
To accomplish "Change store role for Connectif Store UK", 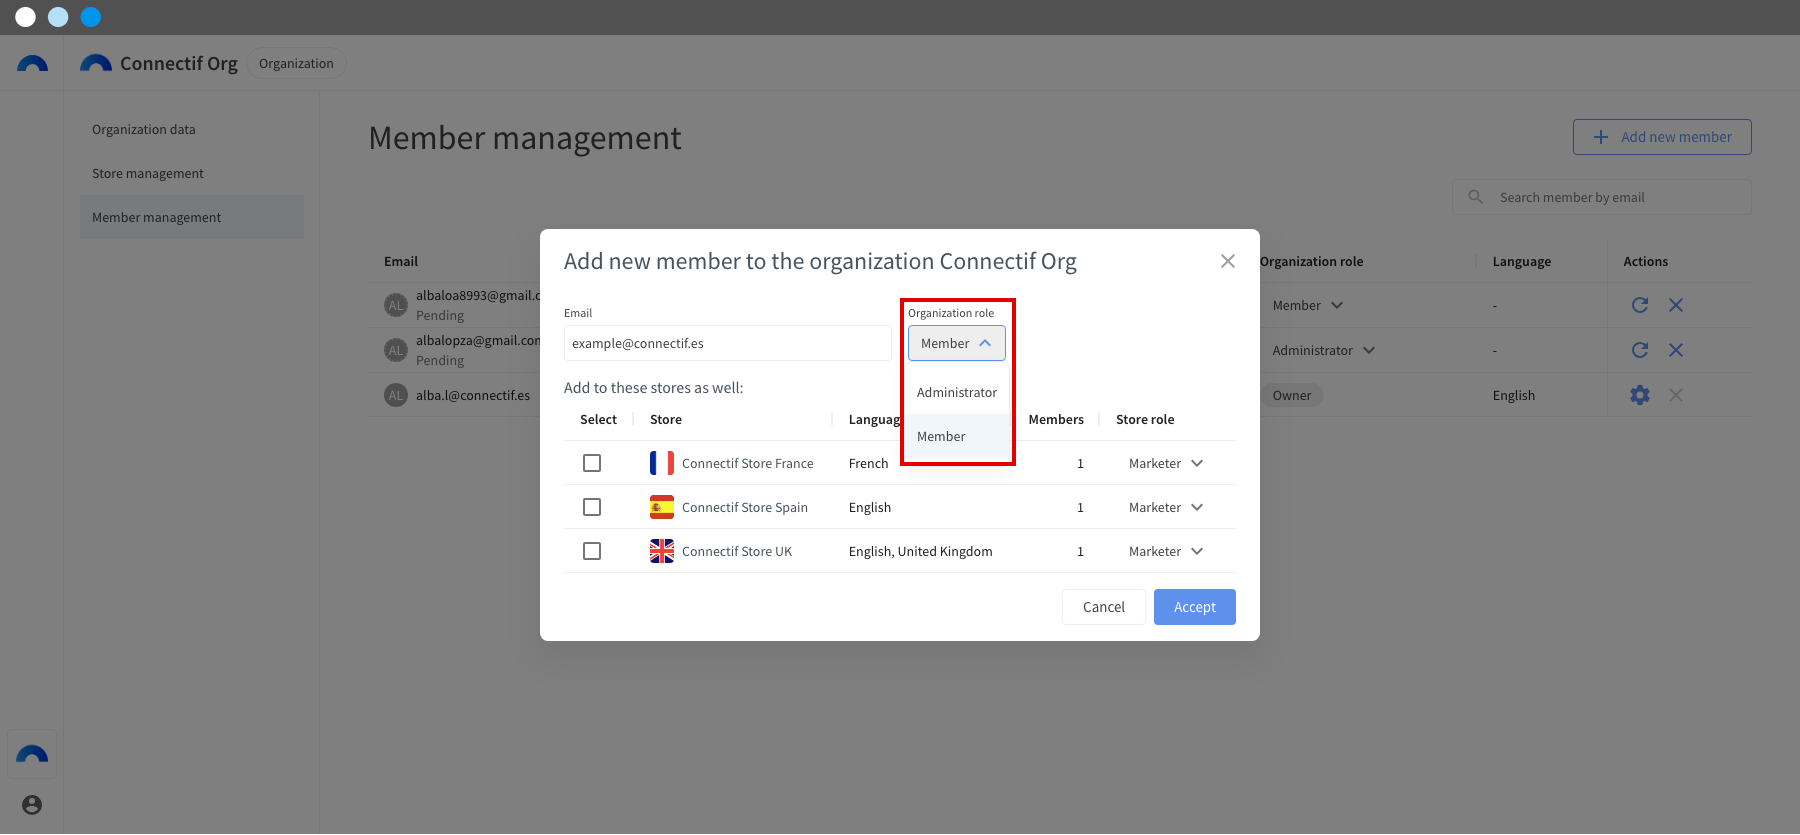I will (x=1166, y=551).
